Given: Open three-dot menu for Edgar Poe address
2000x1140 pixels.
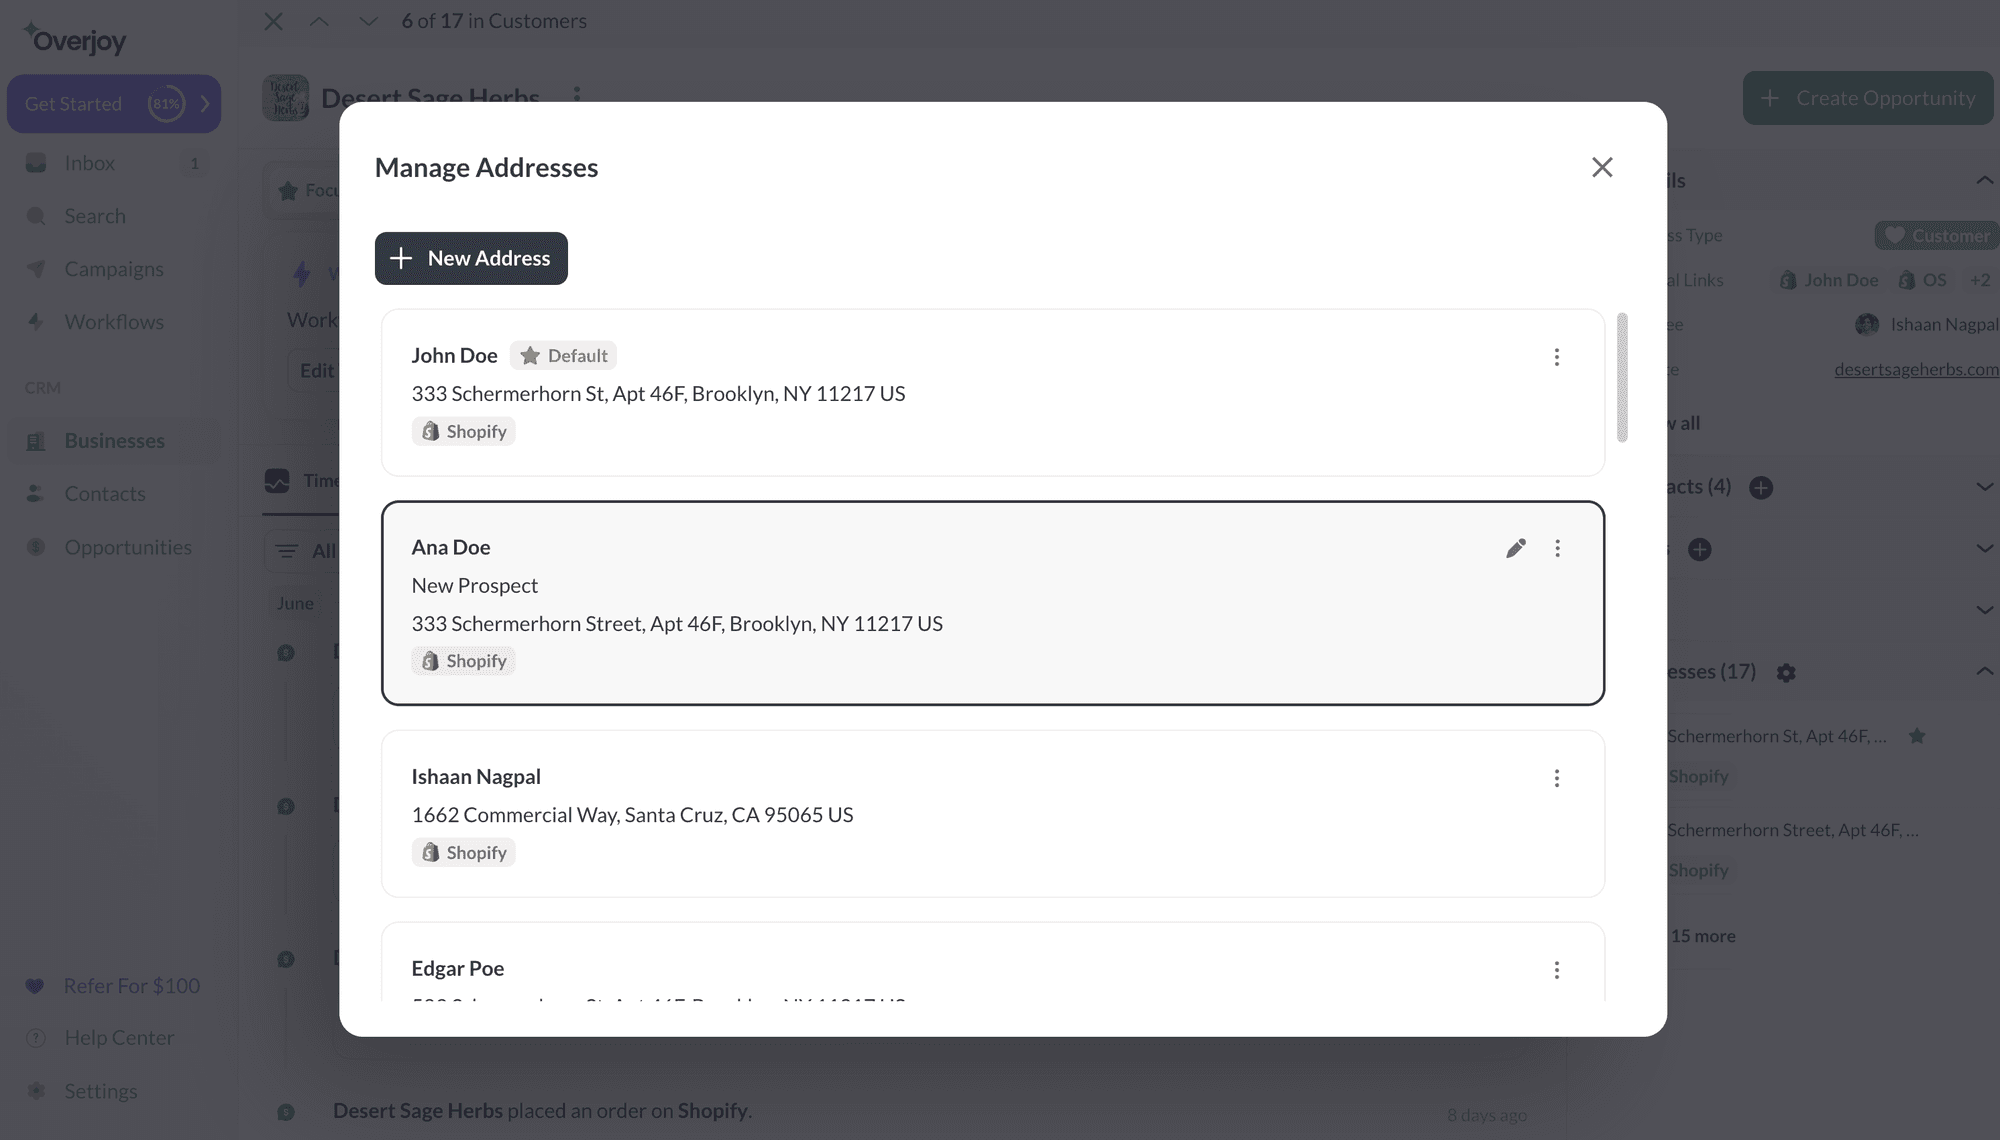Looking at the screenshot, I should coord(1556,970).
